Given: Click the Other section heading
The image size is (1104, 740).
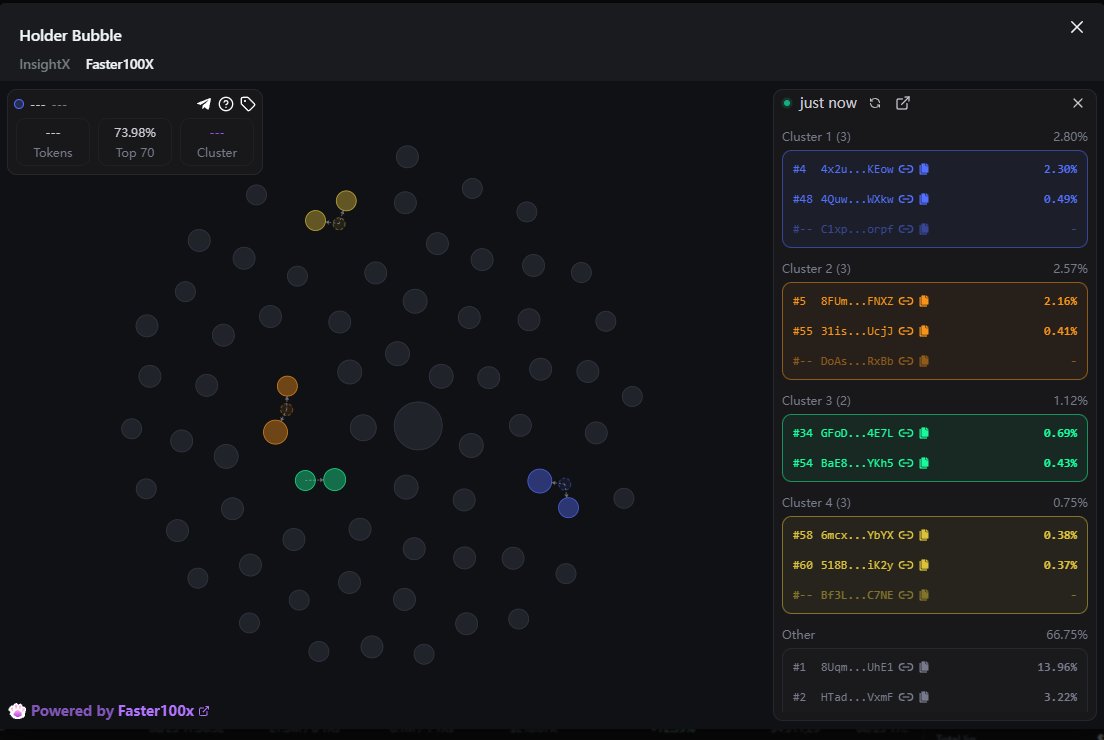Looking at the screenshot, I should pyautogui.click(x=798, y=634).
